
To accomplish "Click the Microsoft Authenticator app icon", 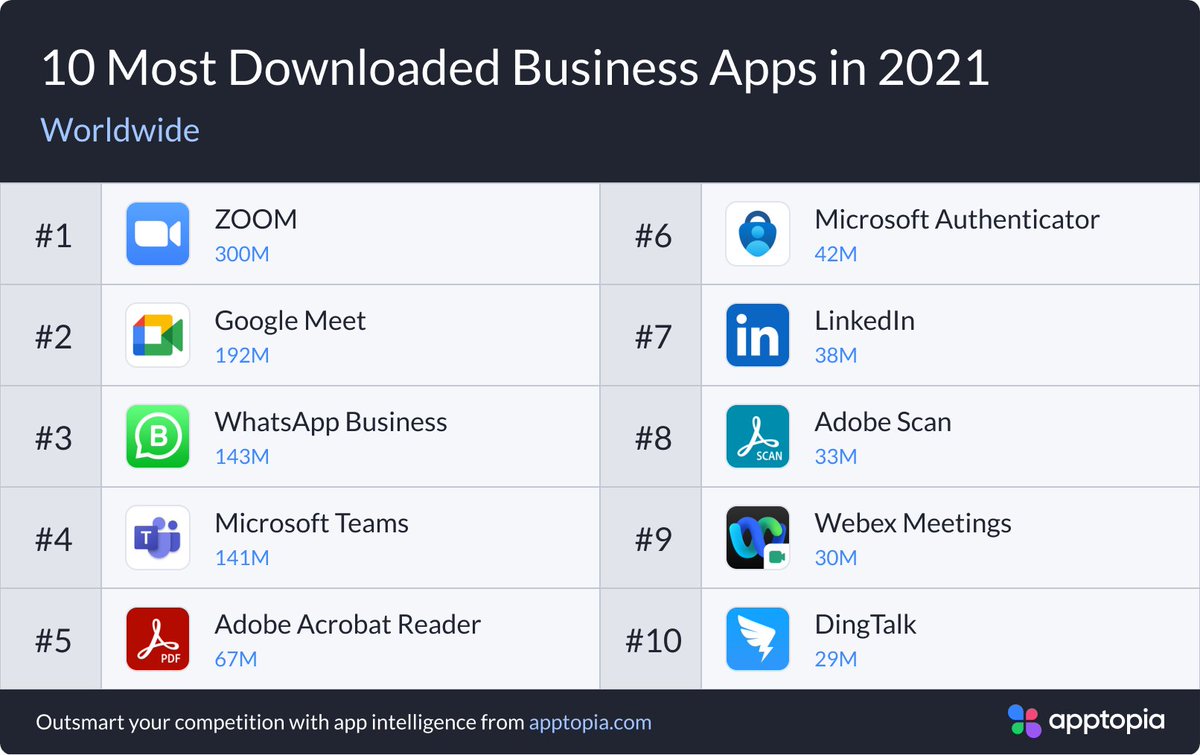I will point(757,234).
